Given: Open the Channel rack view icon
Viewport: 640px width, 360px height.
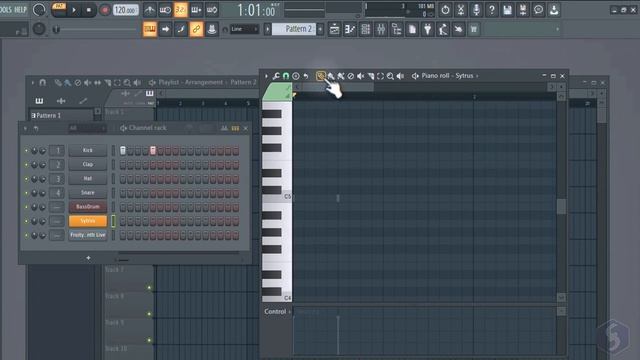Looking at the screenshot, I should [x=365, y=29].
